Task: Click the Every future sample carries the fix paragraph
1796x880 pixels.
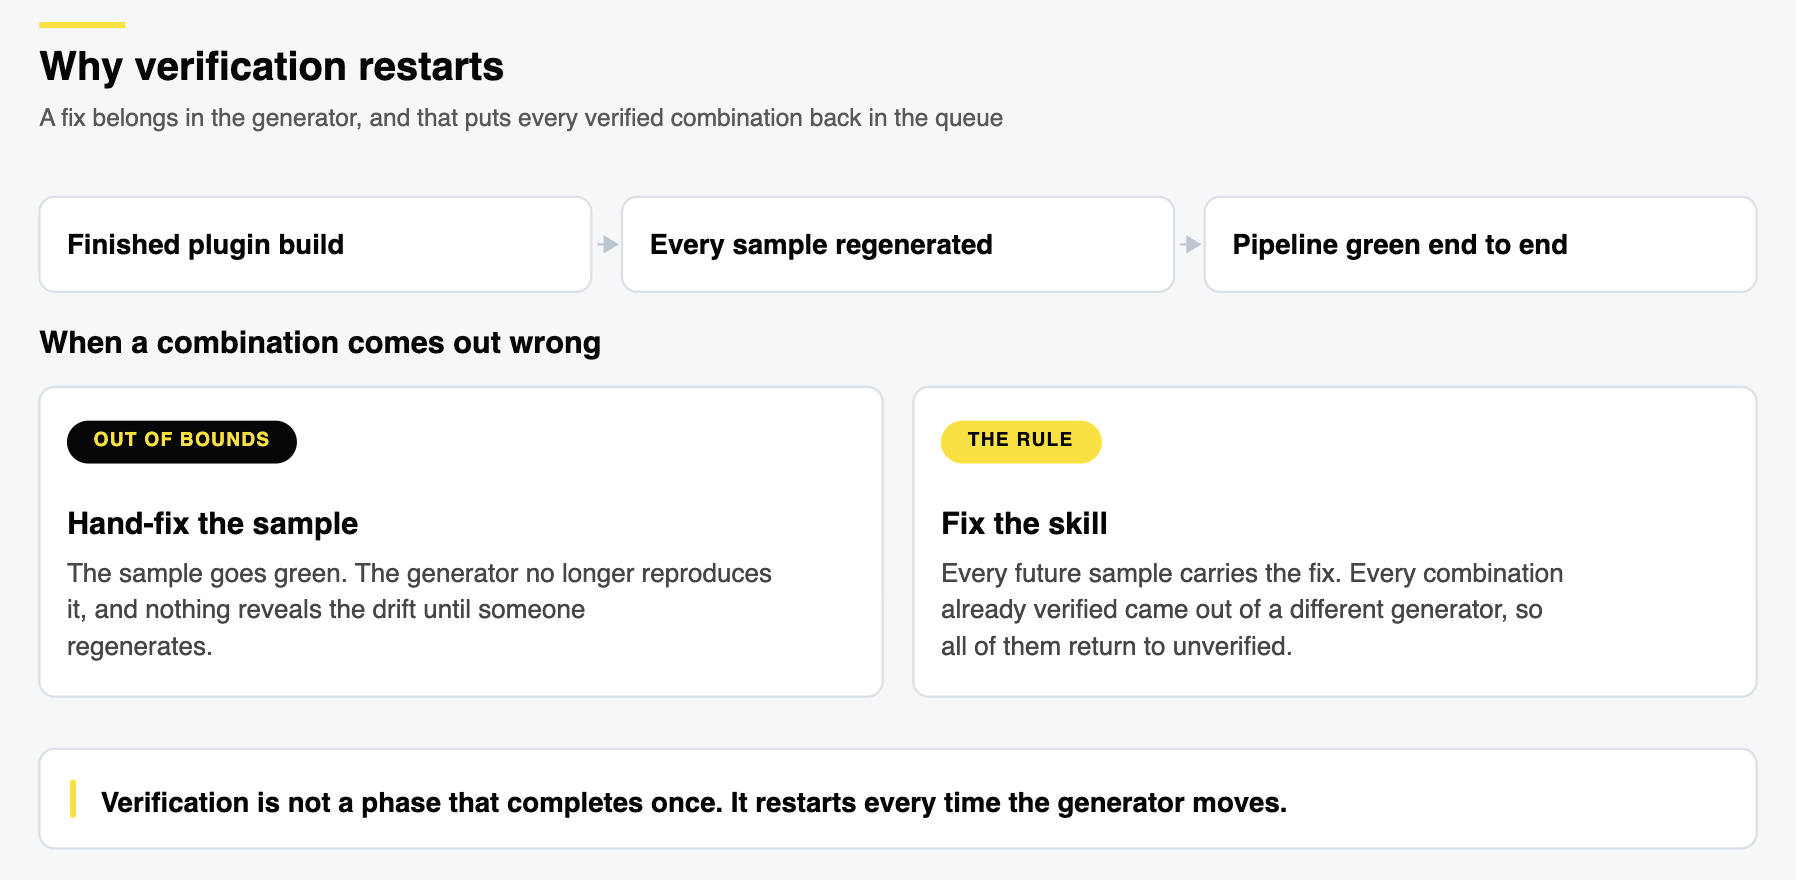Action: pos(1251,609)
